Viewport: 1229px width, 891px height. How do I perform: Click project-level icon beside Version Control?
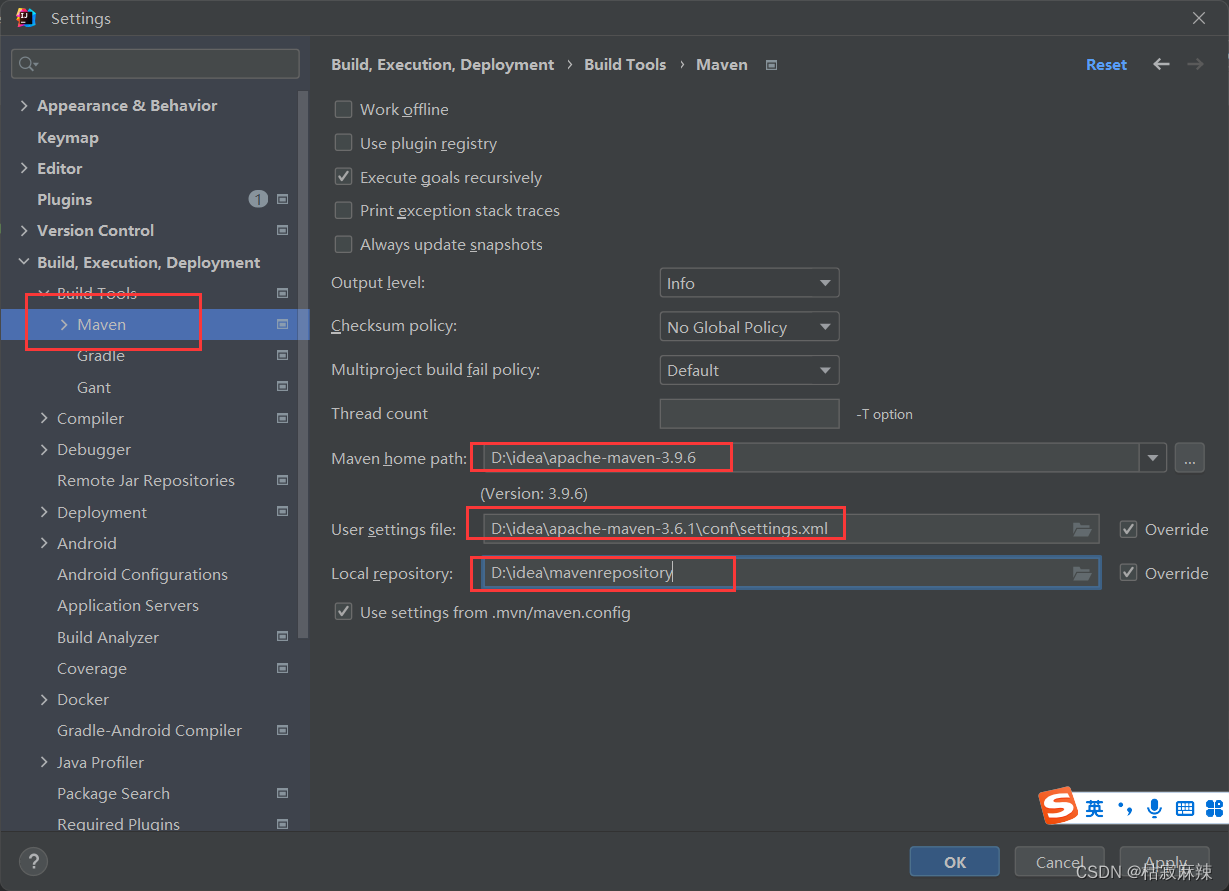282,230
